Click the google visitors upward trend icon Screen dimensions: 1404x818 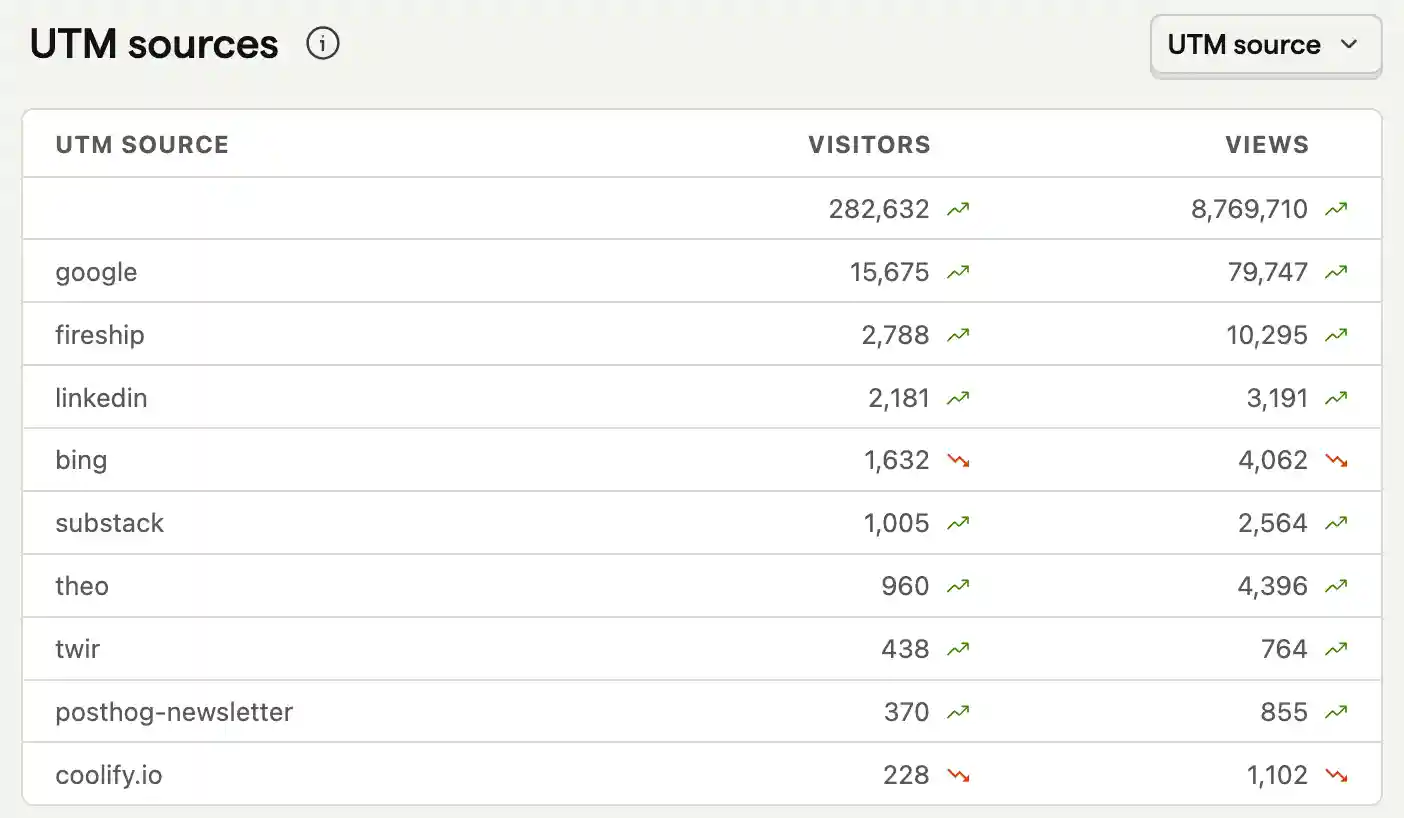(958, 272)
